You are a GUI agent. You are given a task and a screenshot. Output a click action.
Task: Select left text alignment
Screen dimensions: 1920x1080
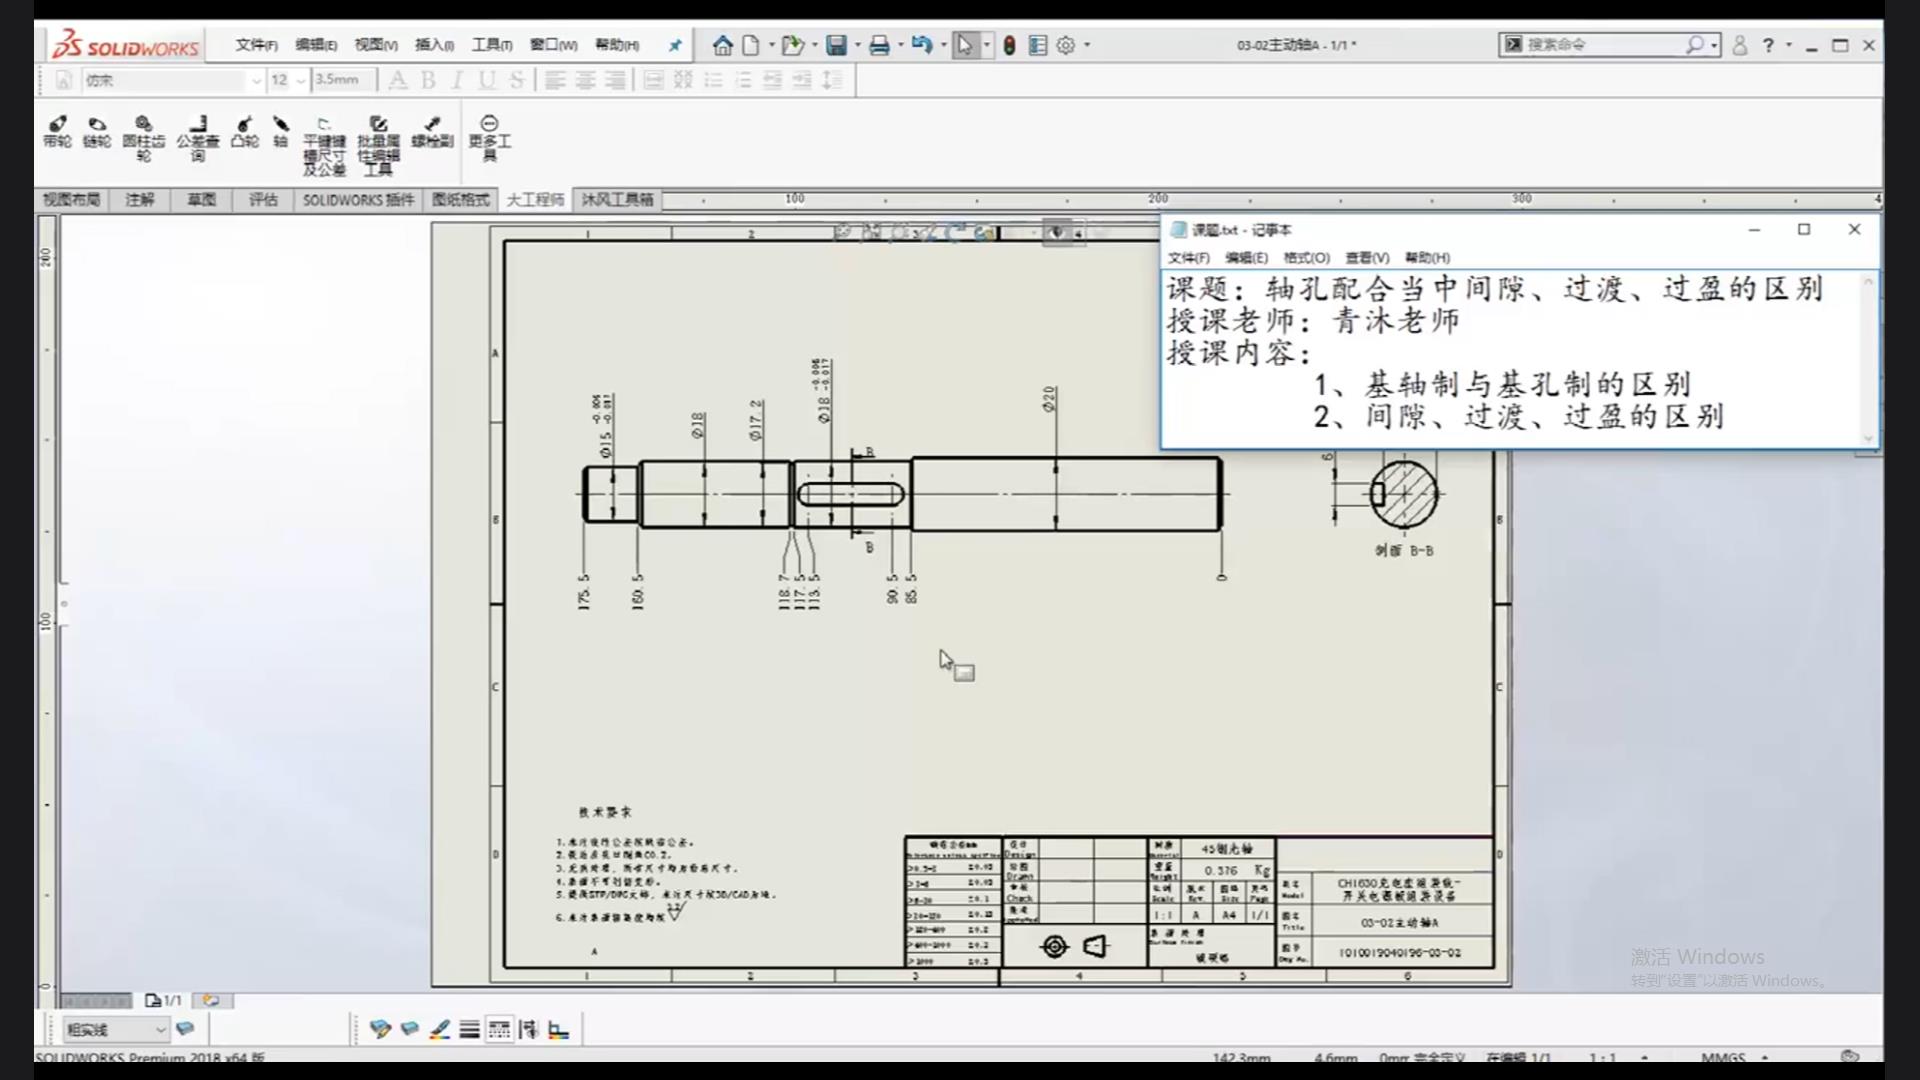point(556,80)
